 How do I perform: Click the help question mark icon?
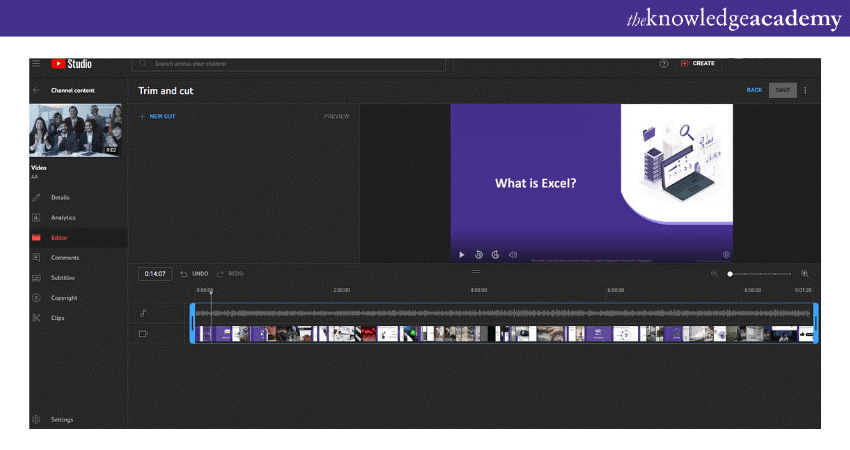coord(664,63)
